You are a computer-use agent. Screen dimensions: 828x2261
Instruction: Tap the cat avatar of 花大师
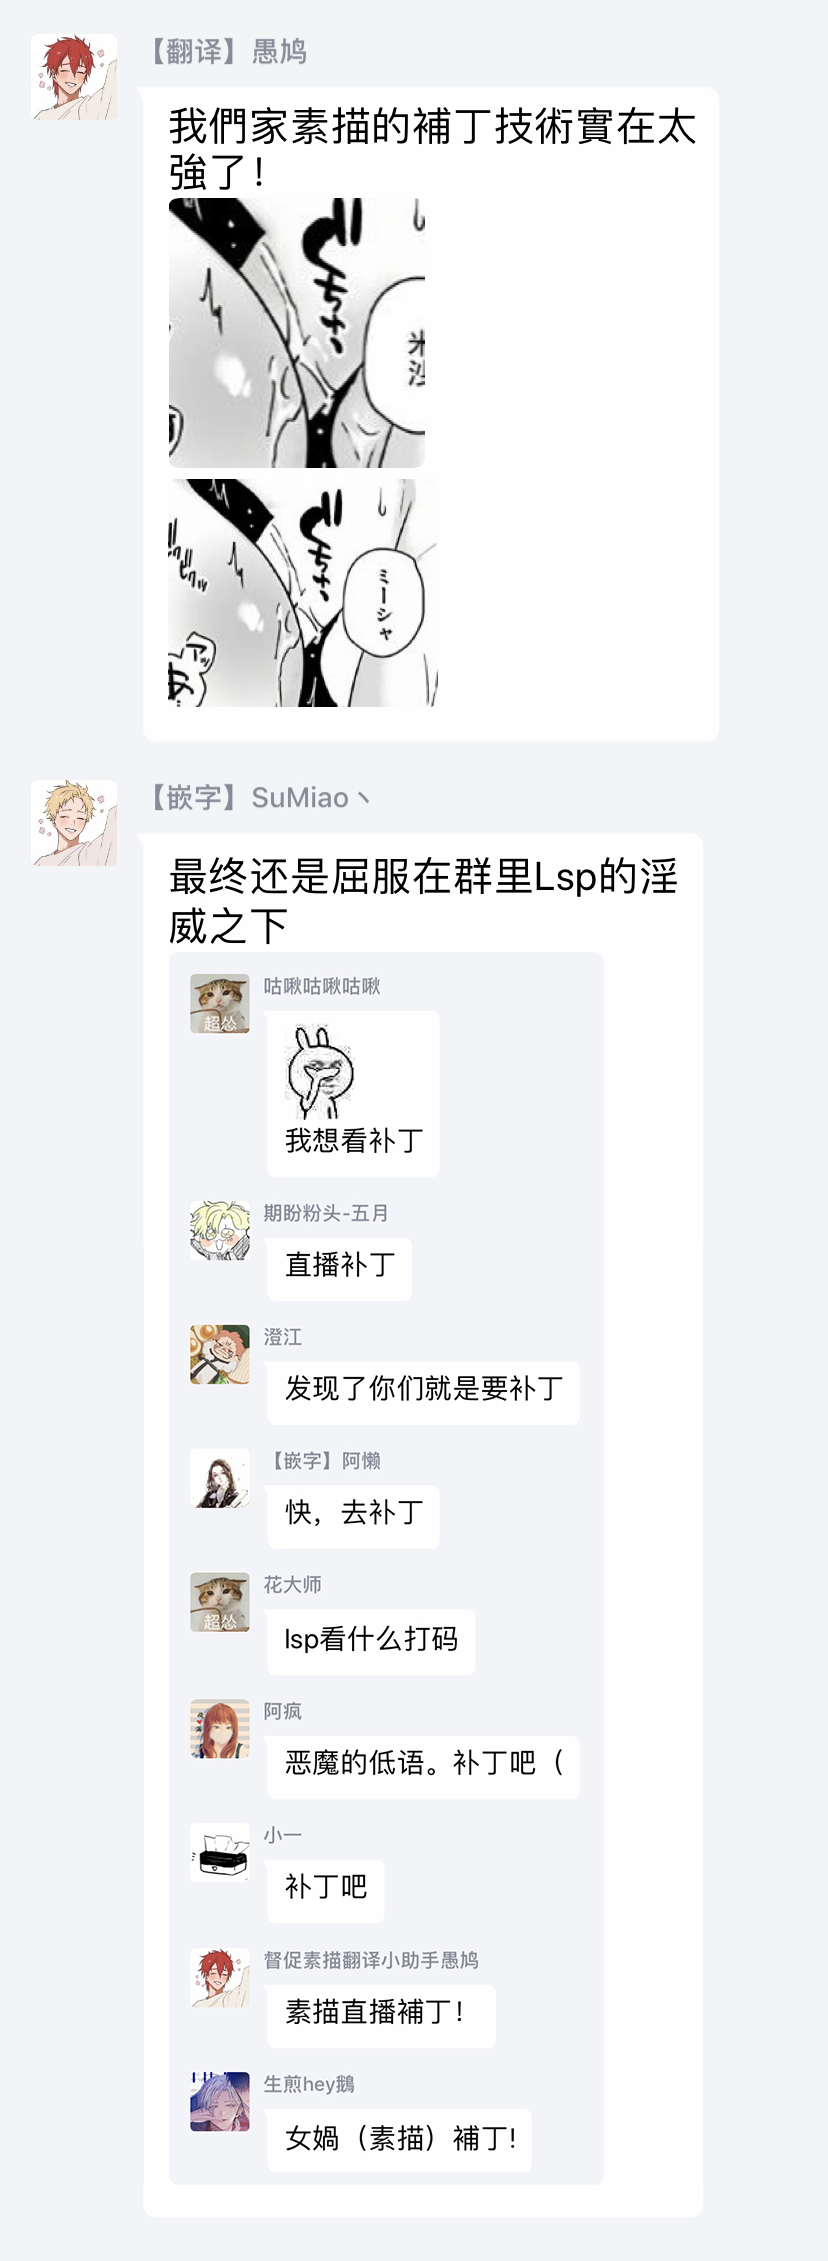[220, 1602]
